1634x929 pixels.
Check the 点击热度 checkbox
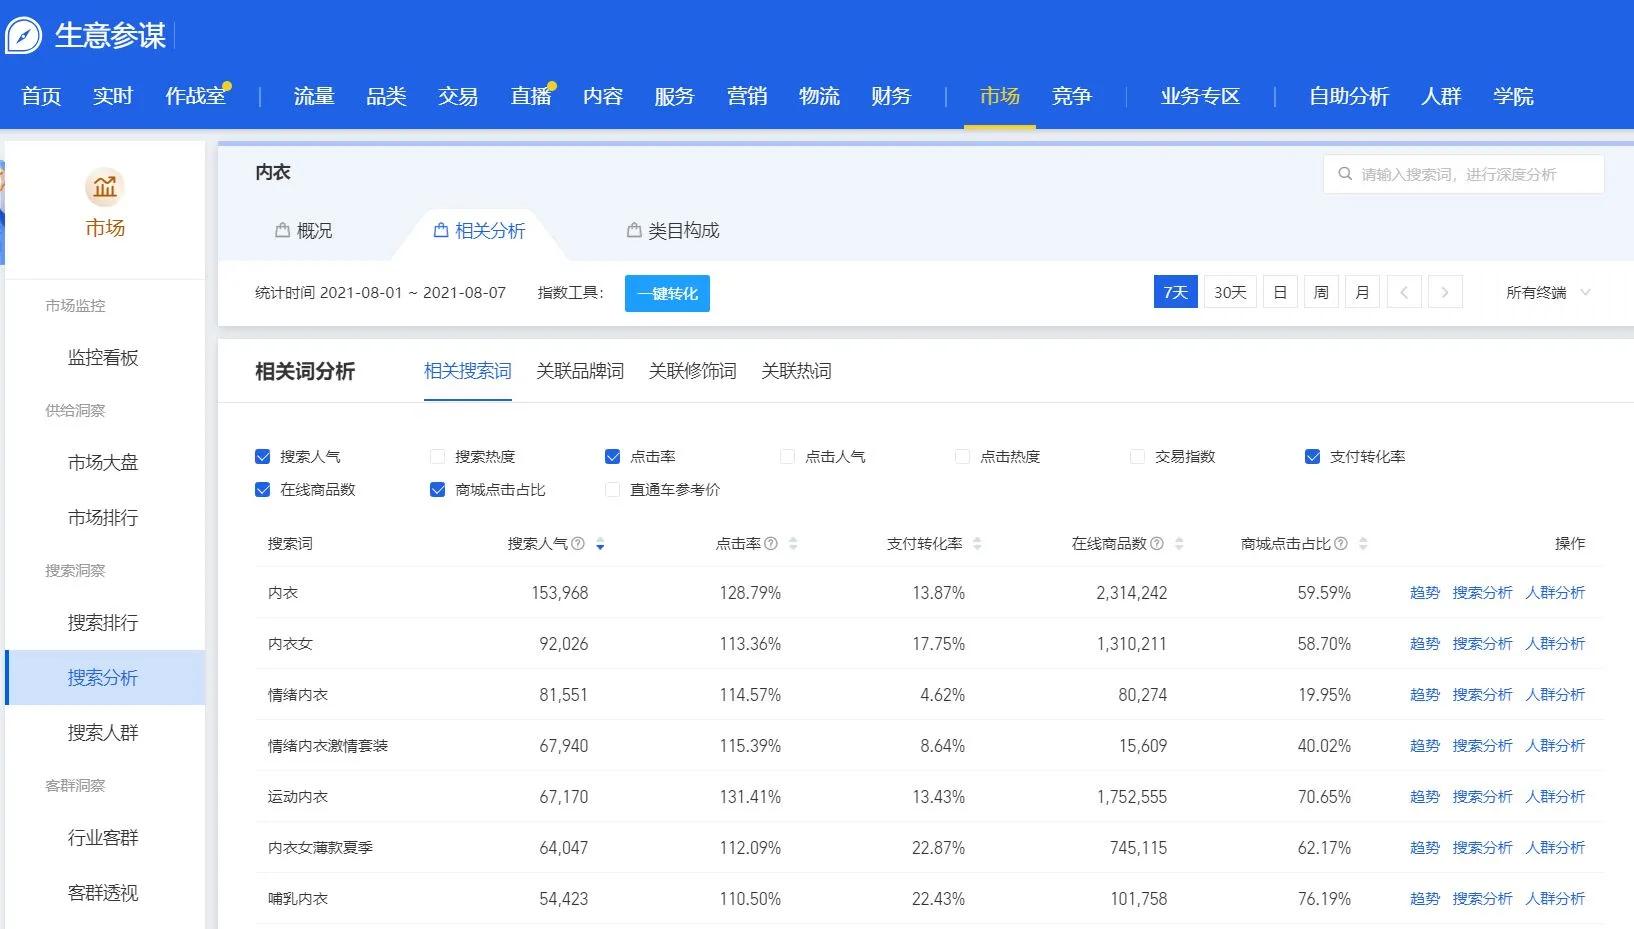[962, 457]
